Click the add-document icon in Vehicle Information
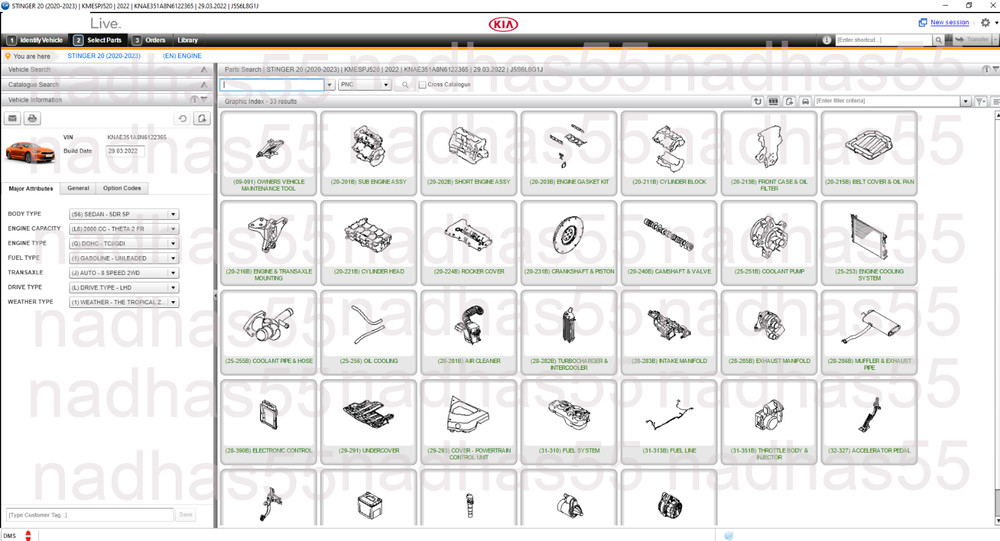This screenshot has width=1000, height=541. tap(202, 118)
